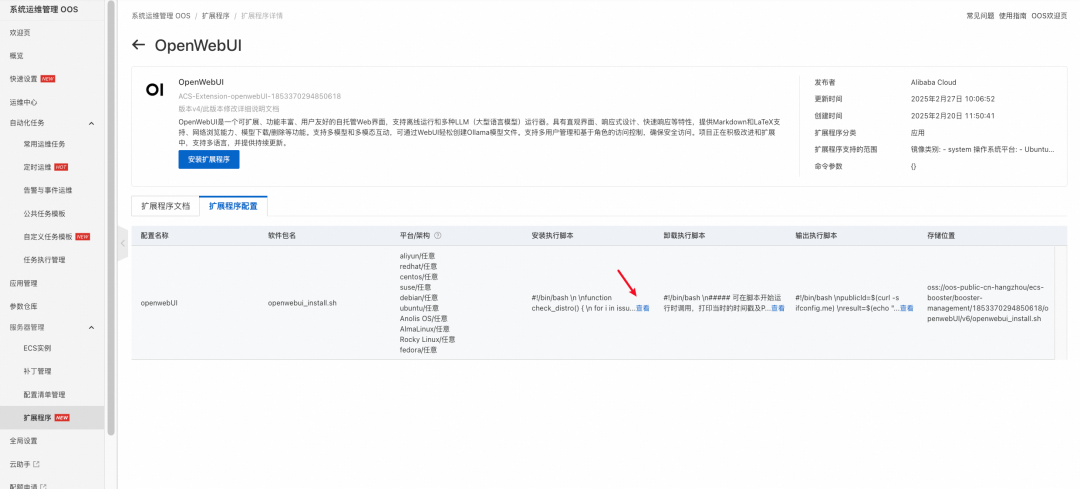
Task: Click breadcrumb 系统运维管理 OOS
Action: [161, 15]
